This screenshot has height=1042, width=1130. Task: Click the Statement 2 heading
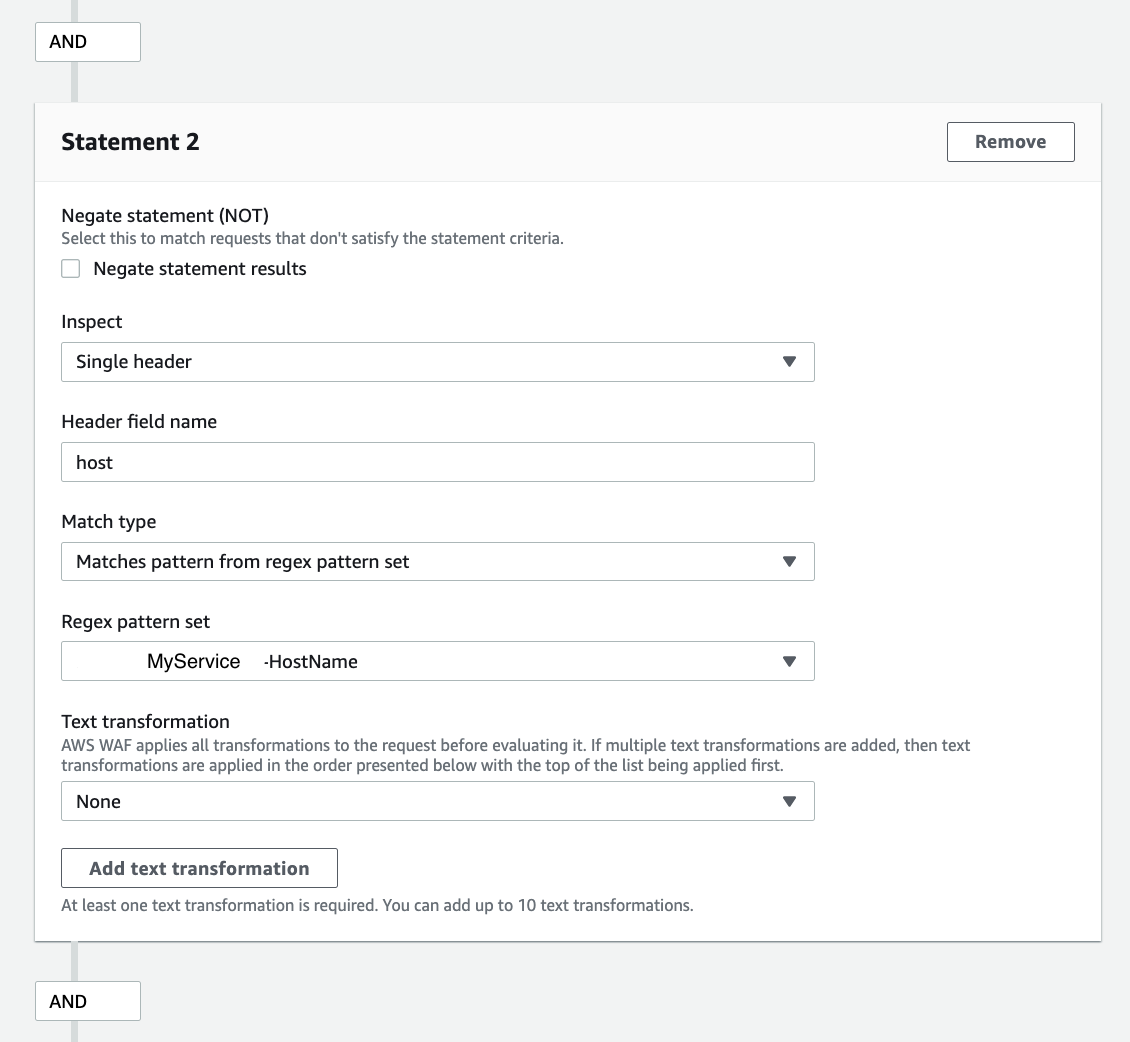point(131,142)
